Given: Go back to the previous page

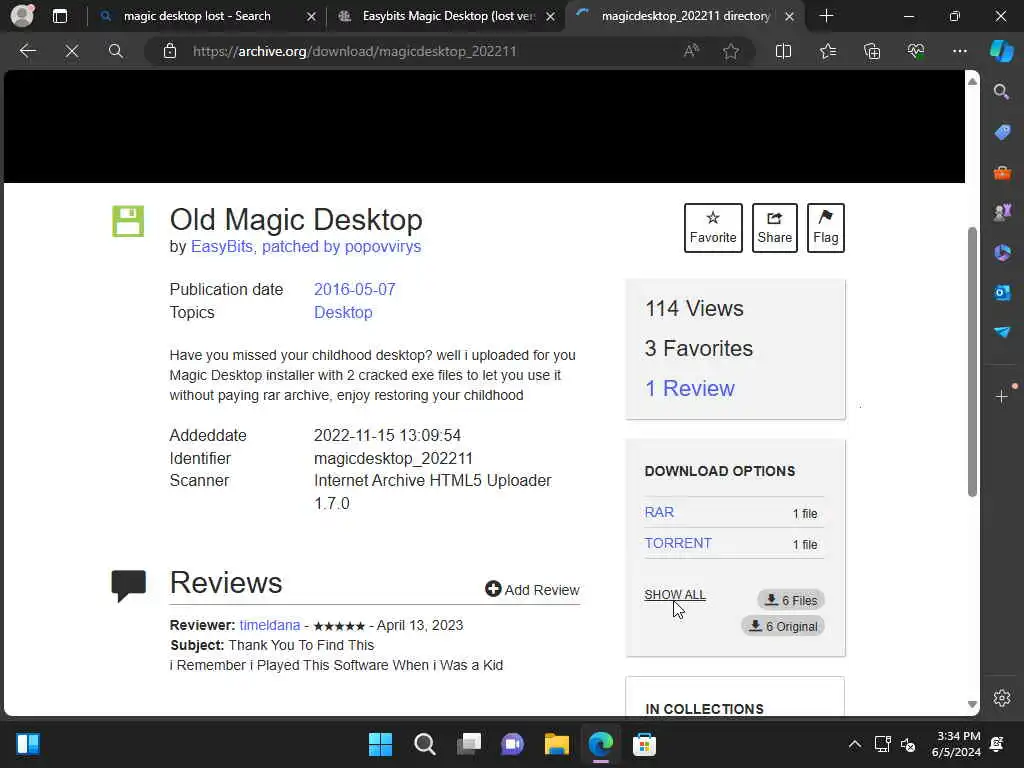Looking at the screenshot, I should click(27, 51).
